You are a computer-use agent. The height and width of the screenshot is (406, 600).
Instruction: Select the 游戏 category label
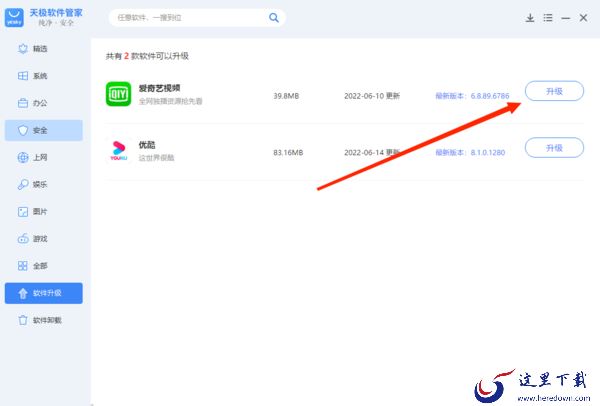pyautogui.click(x=40, y=239)
